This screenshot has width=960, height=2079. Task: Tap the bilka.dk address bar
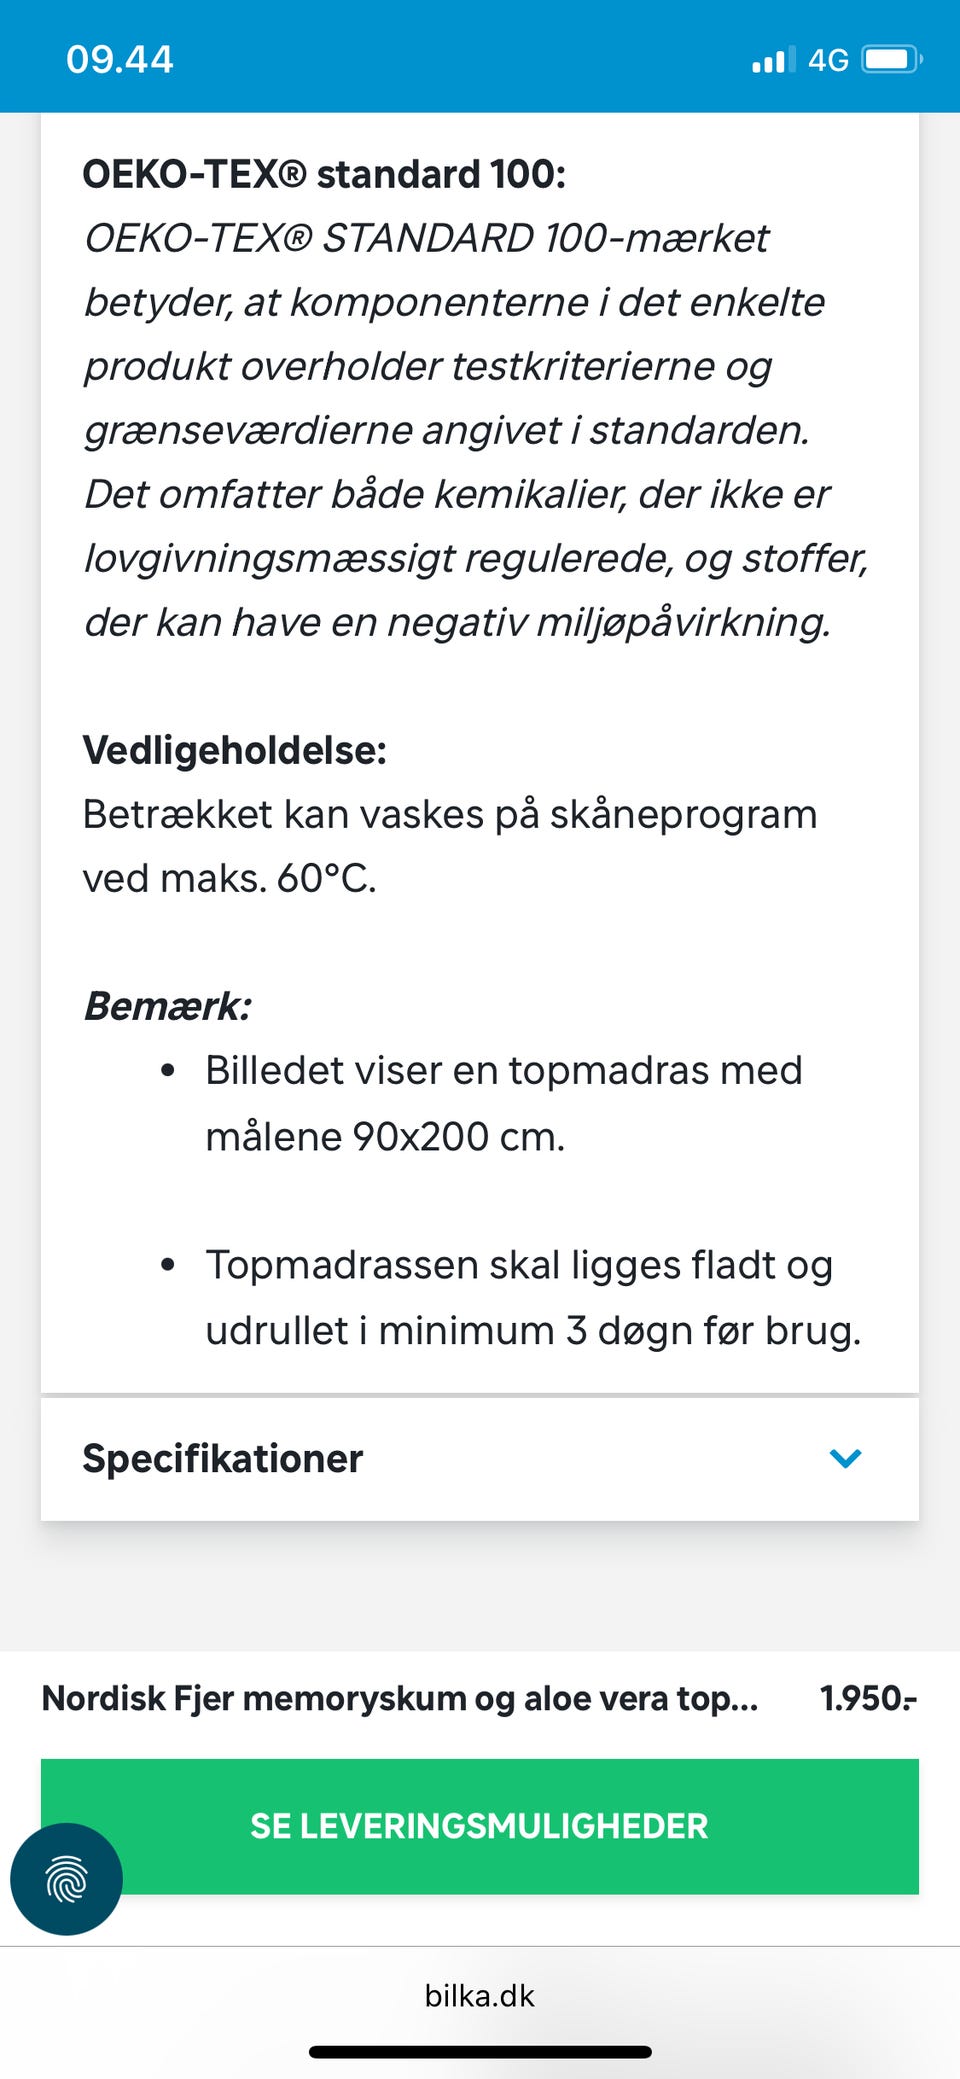click(x=480, y=1996)
